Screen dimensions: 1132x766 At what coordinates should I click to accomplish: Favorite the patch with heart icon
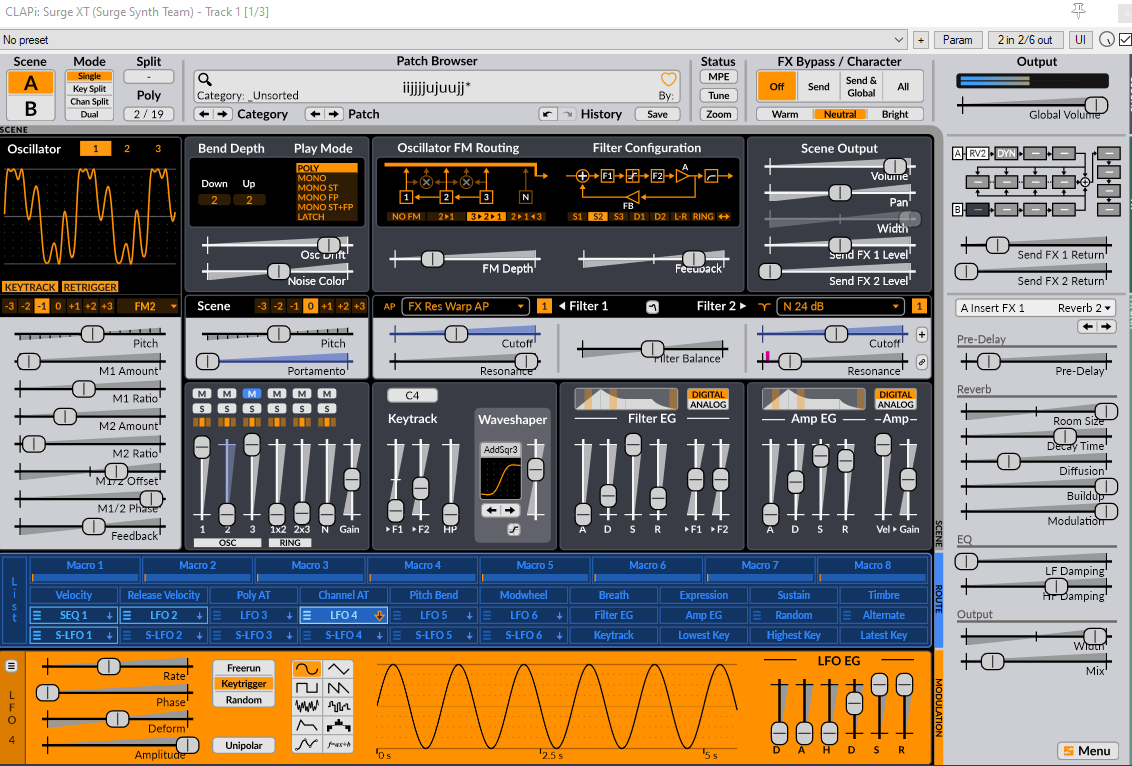(669, 79)
